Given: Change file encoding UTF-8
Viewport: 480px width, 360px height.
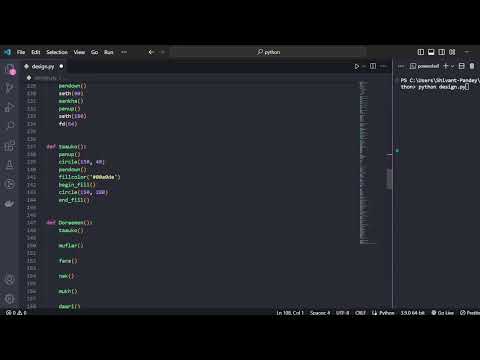Looking at the screenshot, I should click(342, 313).
